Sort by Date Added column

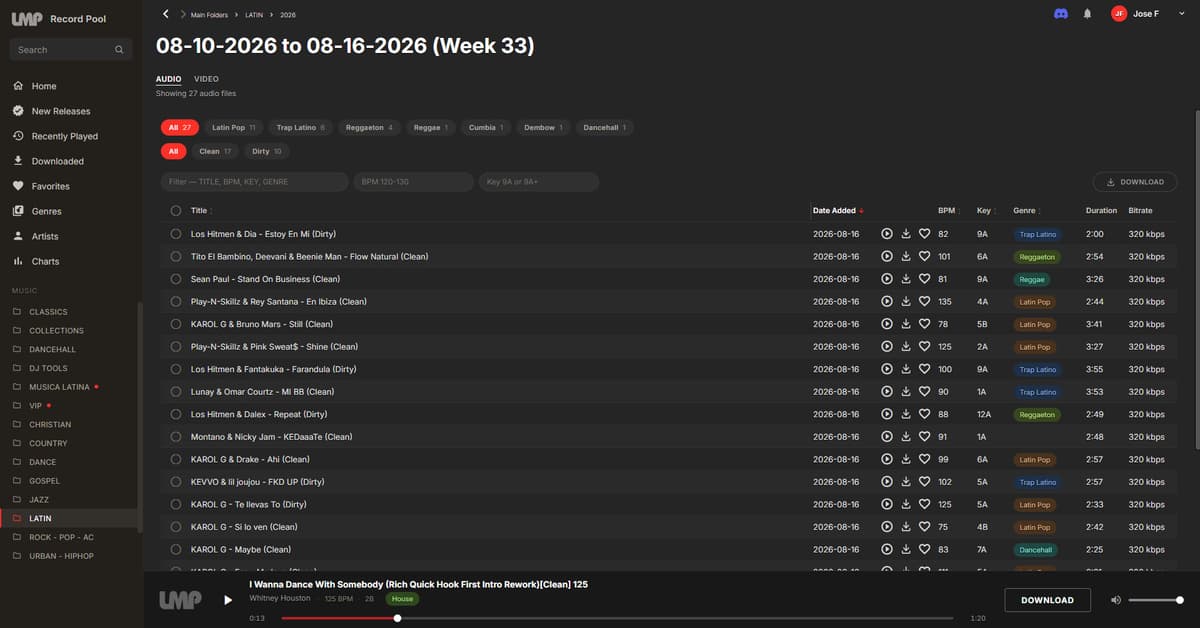(x=838, y=211)
